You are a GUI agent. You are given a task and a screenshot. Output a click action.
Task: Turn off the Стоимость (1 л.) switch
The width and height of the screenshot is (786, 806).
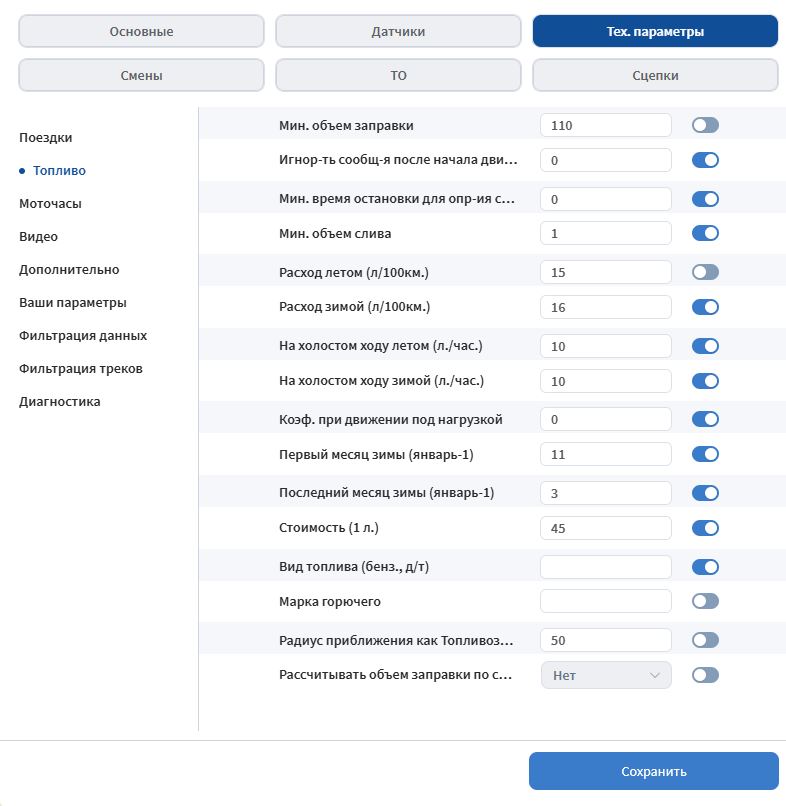coord(705,528)
